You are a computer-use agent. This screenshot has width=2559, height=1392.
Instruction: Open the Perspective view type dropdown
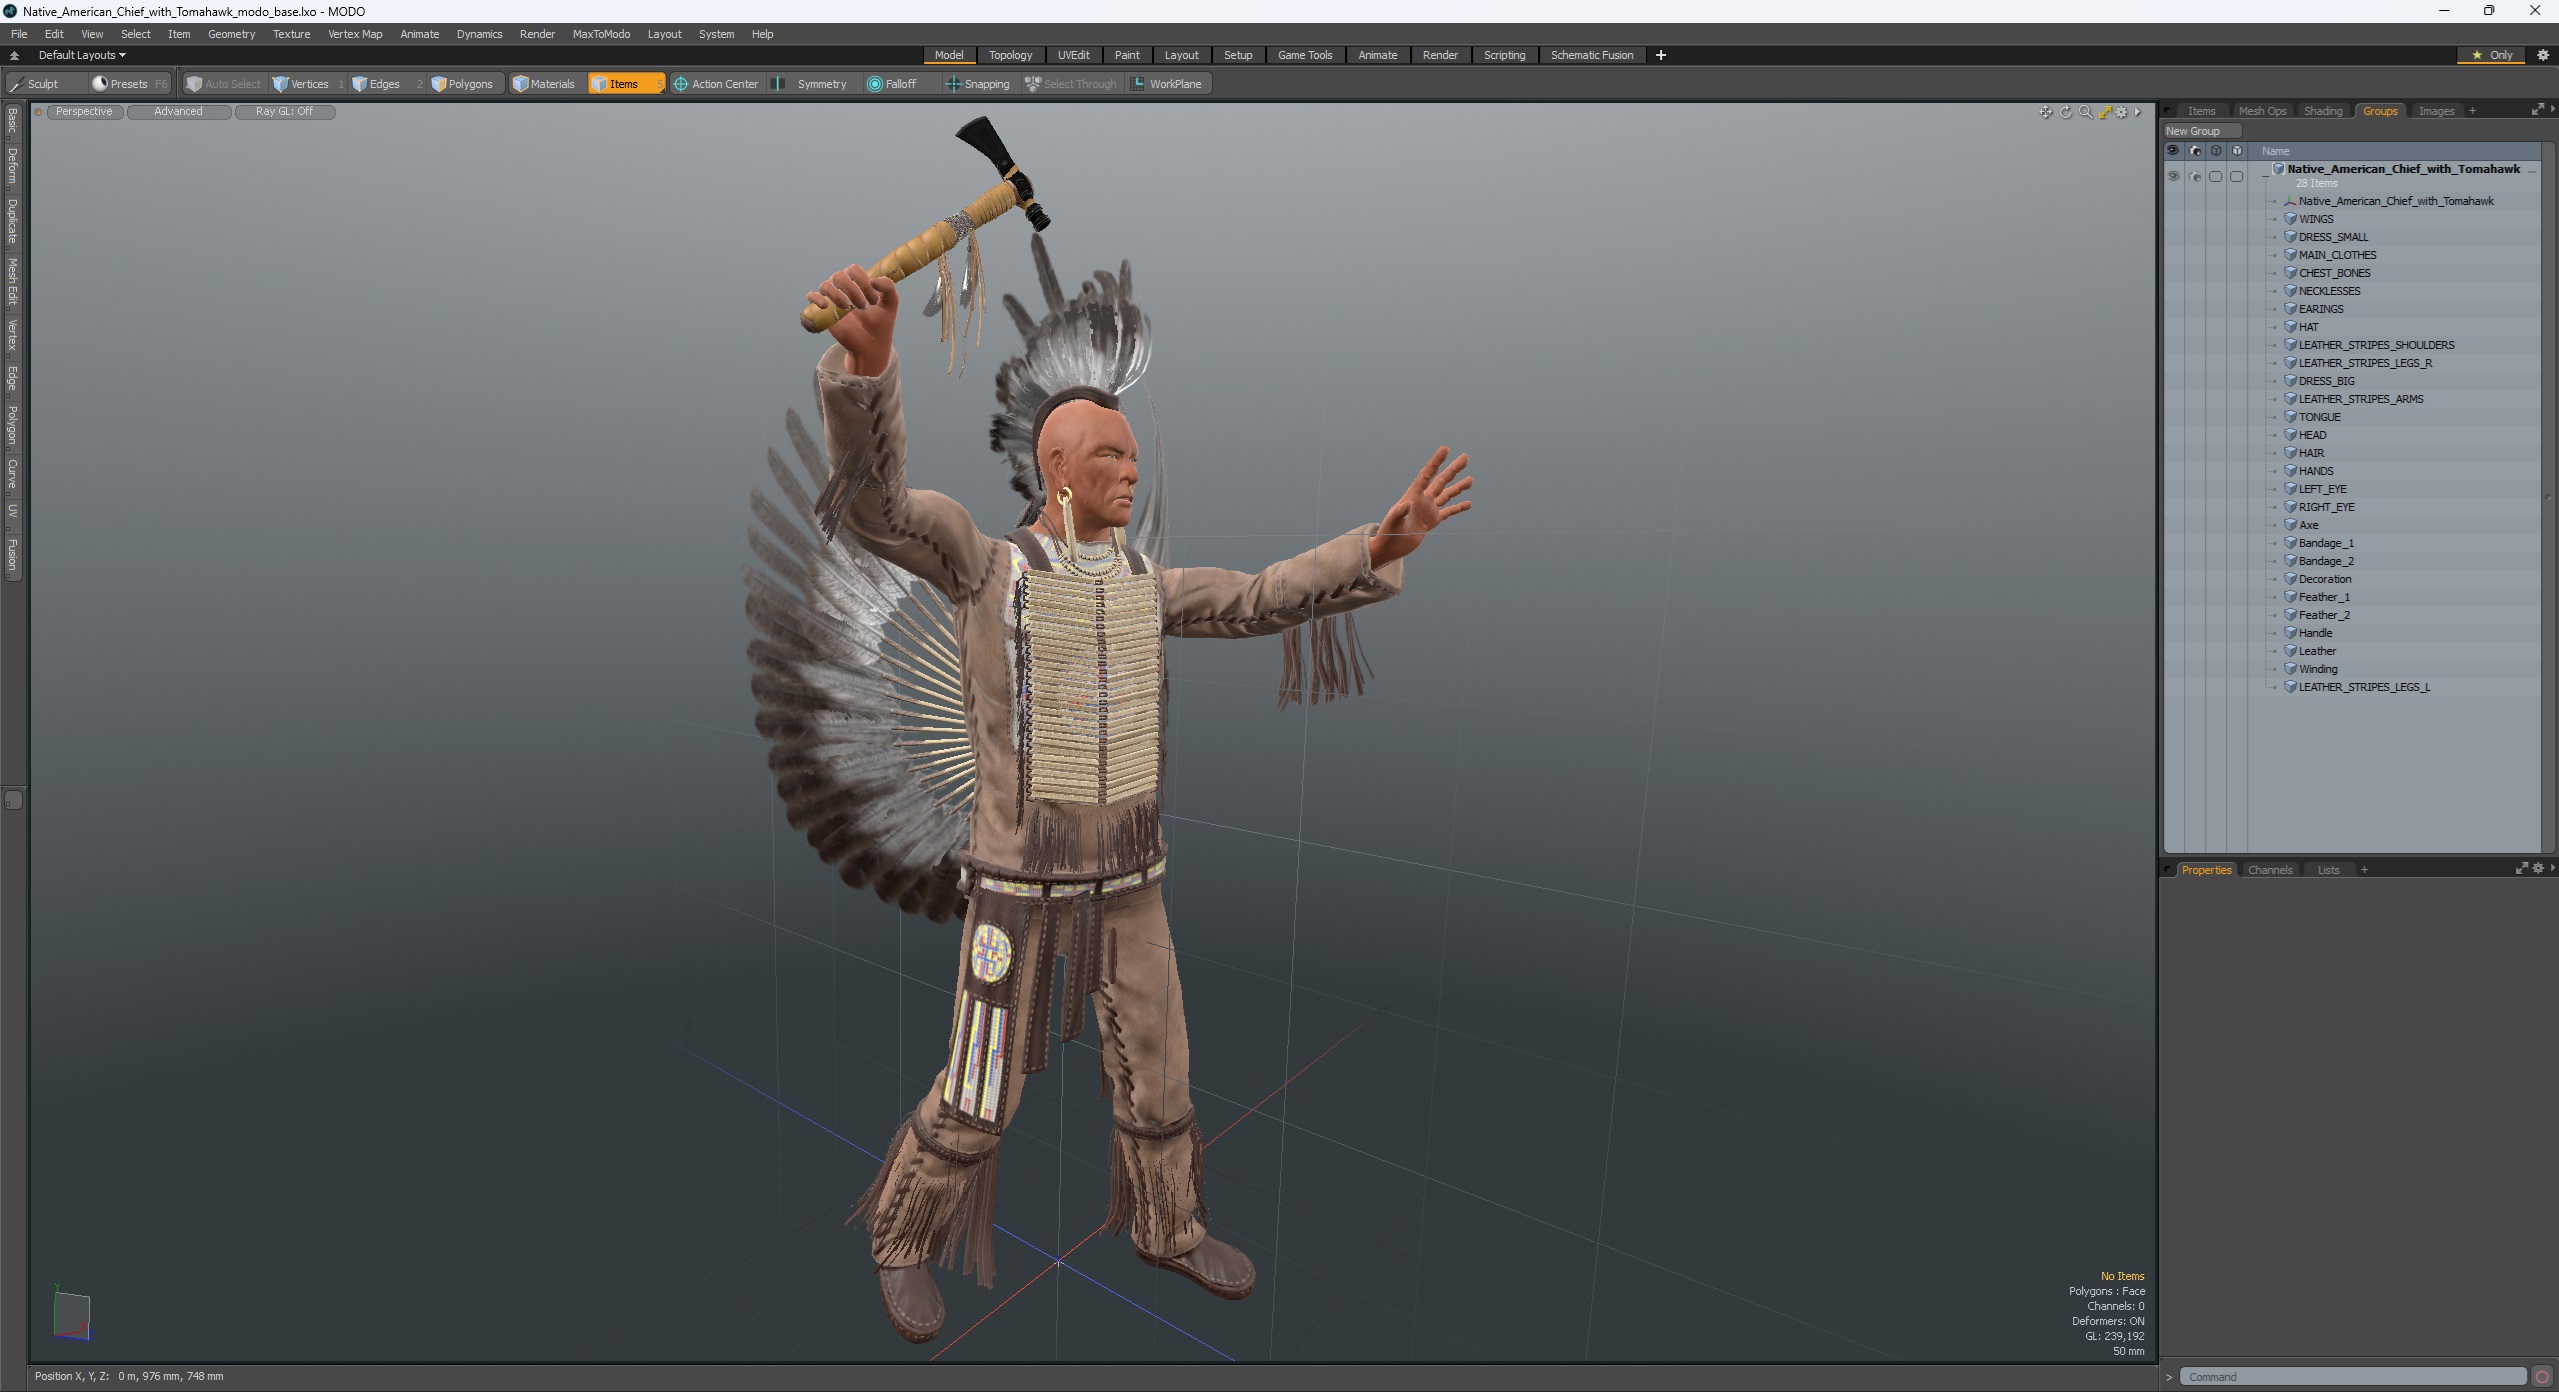(x=84, y=112)
